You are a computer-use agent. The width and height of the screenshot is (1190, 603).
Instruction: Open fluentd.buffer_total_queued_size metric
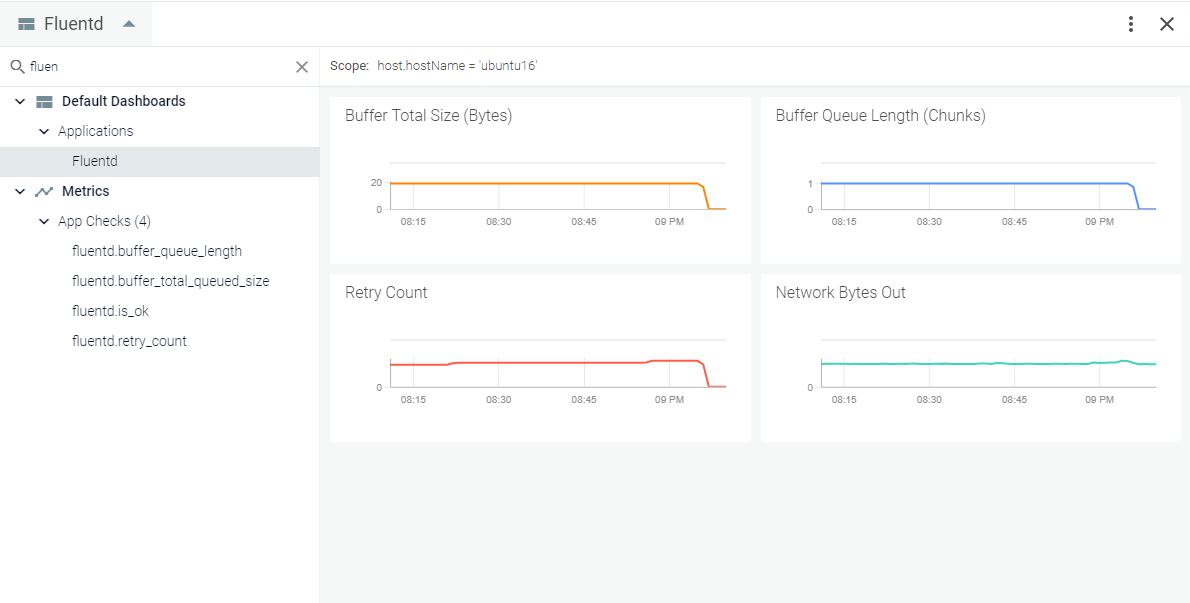tap(171, 281)
